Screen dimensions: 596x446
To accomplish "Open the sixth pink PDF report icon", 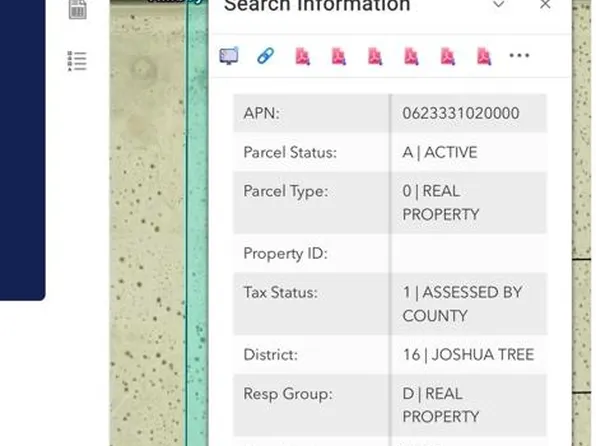I will (484, 56).
